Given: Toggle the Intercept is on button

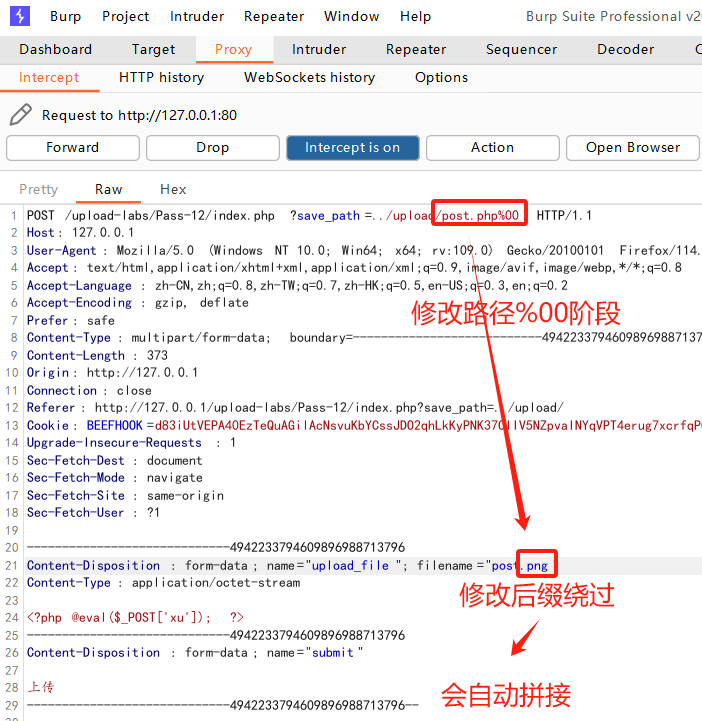Looking at the screenshot, I should 353,148.
